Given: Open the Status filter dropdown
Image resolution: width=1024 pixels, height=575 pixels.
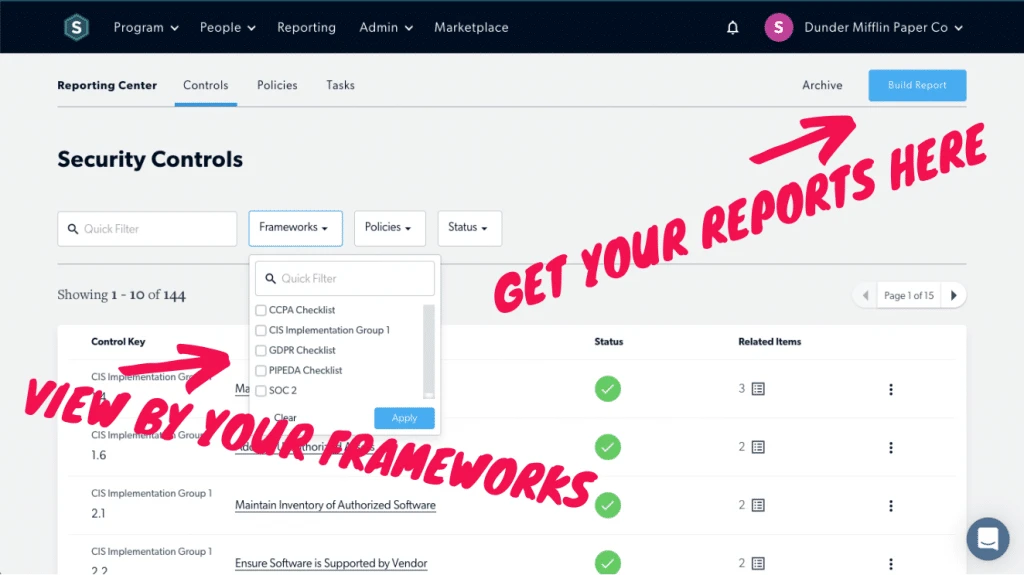Looking at the screenshot, I should tap(468, 228).
